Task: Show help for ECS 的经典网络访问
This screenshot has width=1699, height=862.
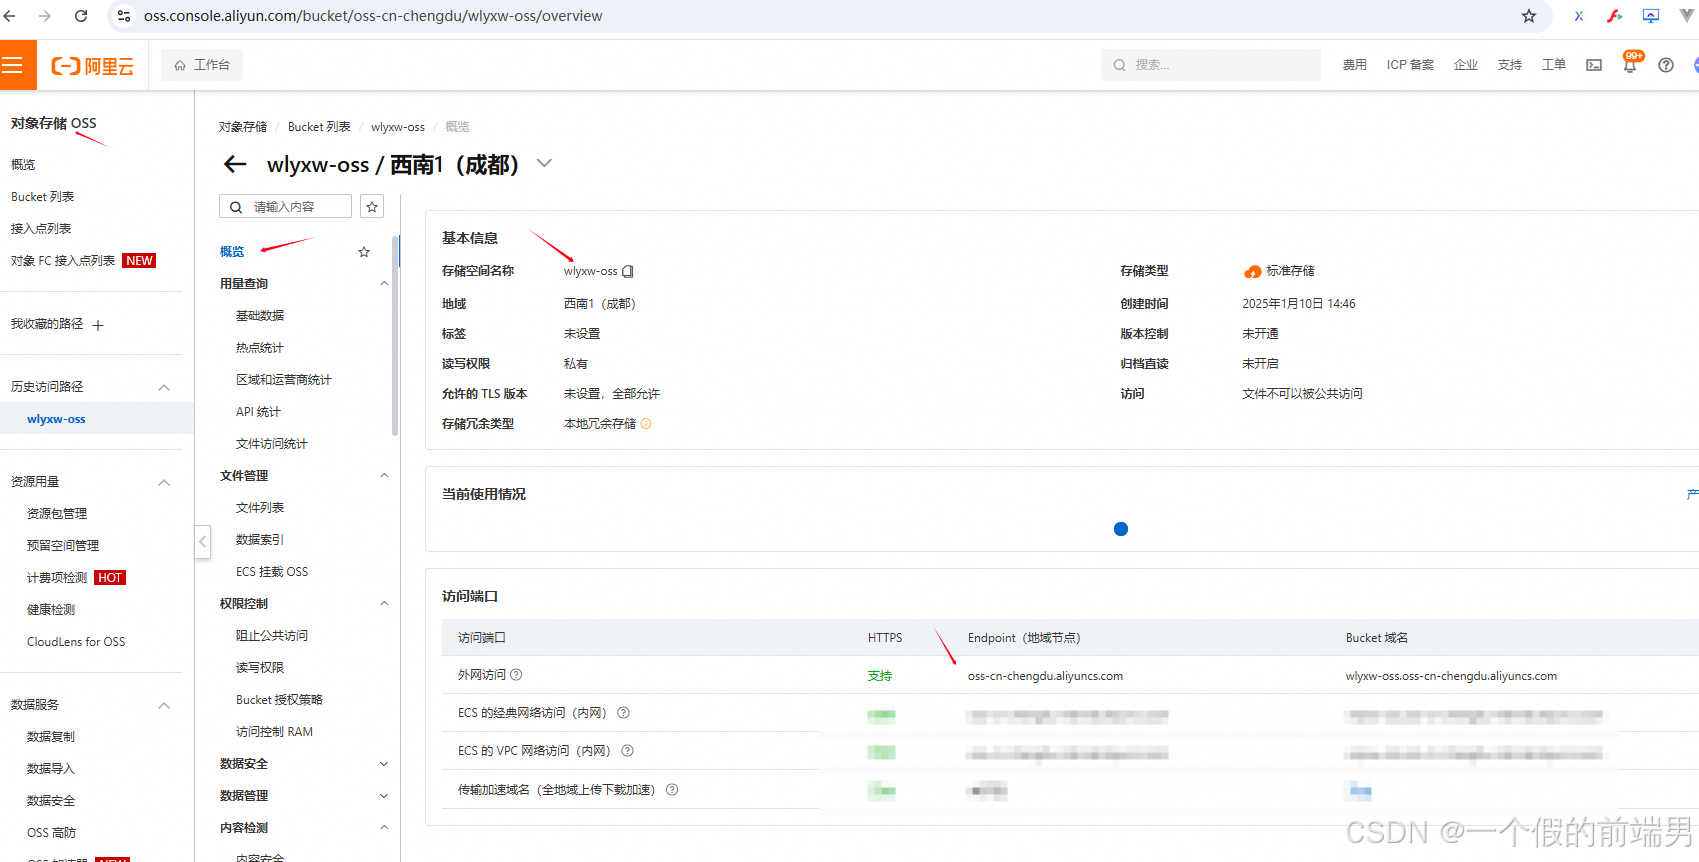Action: point(623,713)
